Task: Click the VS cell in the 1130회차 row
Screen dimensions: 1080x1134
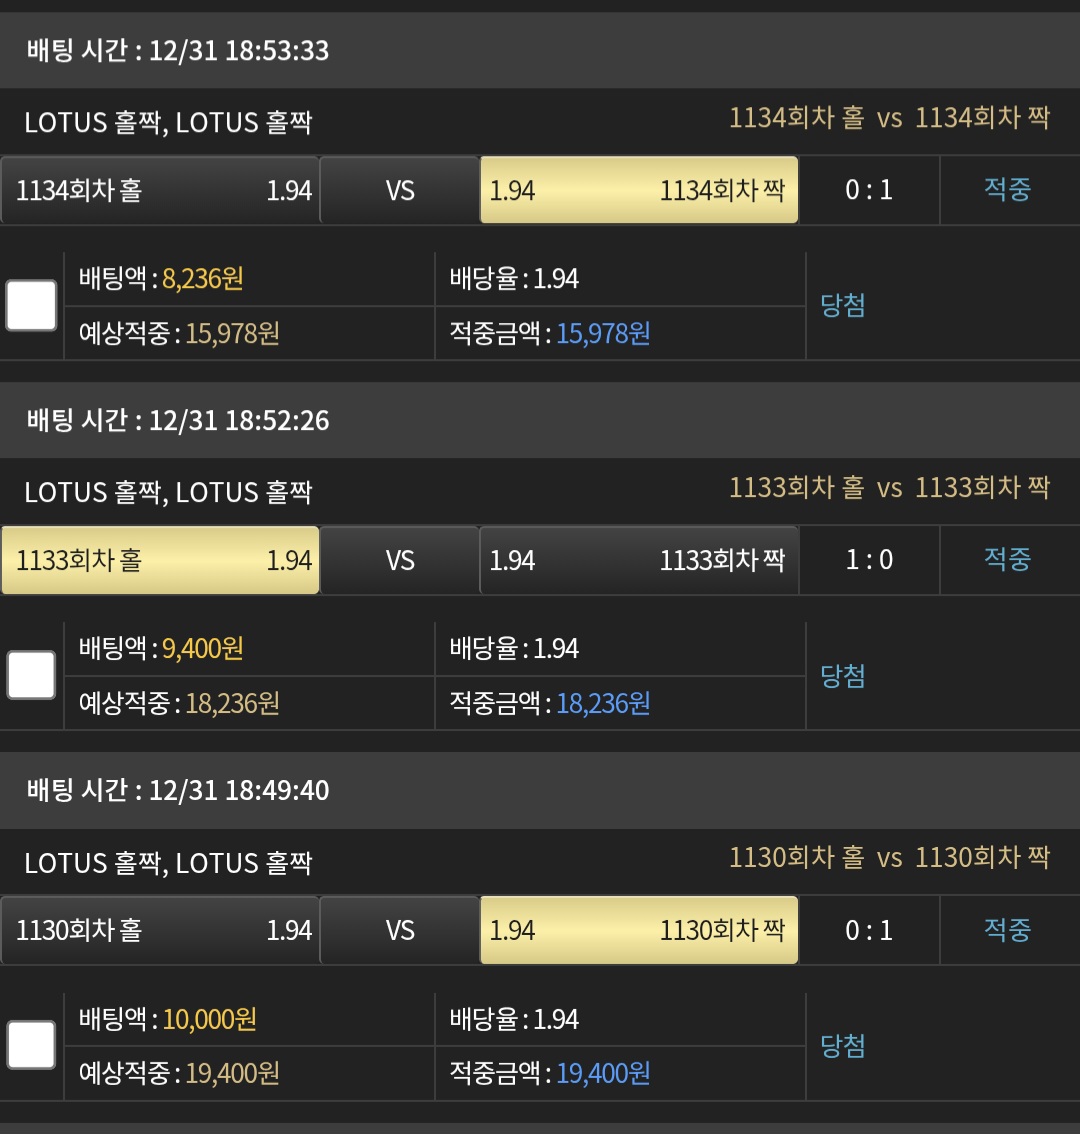Action: [400, 930]
